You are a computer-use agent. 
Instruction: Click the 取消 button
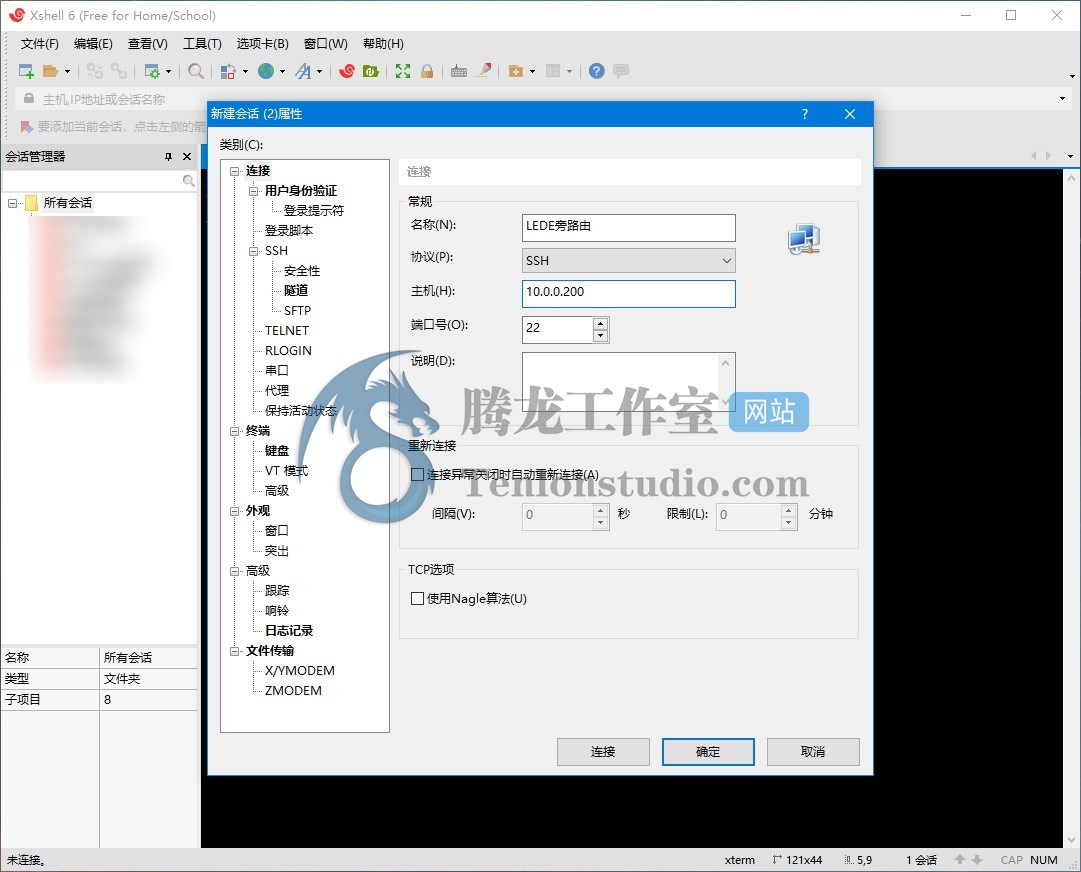pyautogui.click(x=813, y=751)
